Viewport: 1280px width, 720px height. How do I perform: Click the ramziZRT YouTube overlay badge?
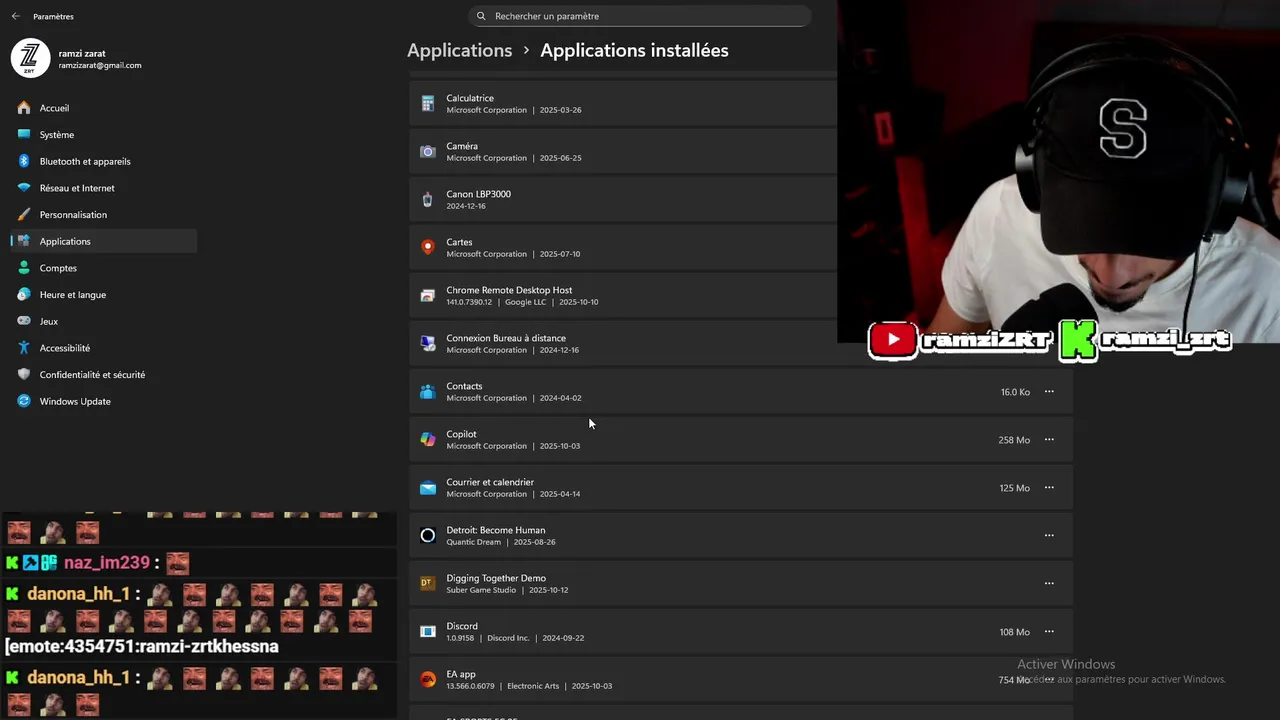pos(960,340)
